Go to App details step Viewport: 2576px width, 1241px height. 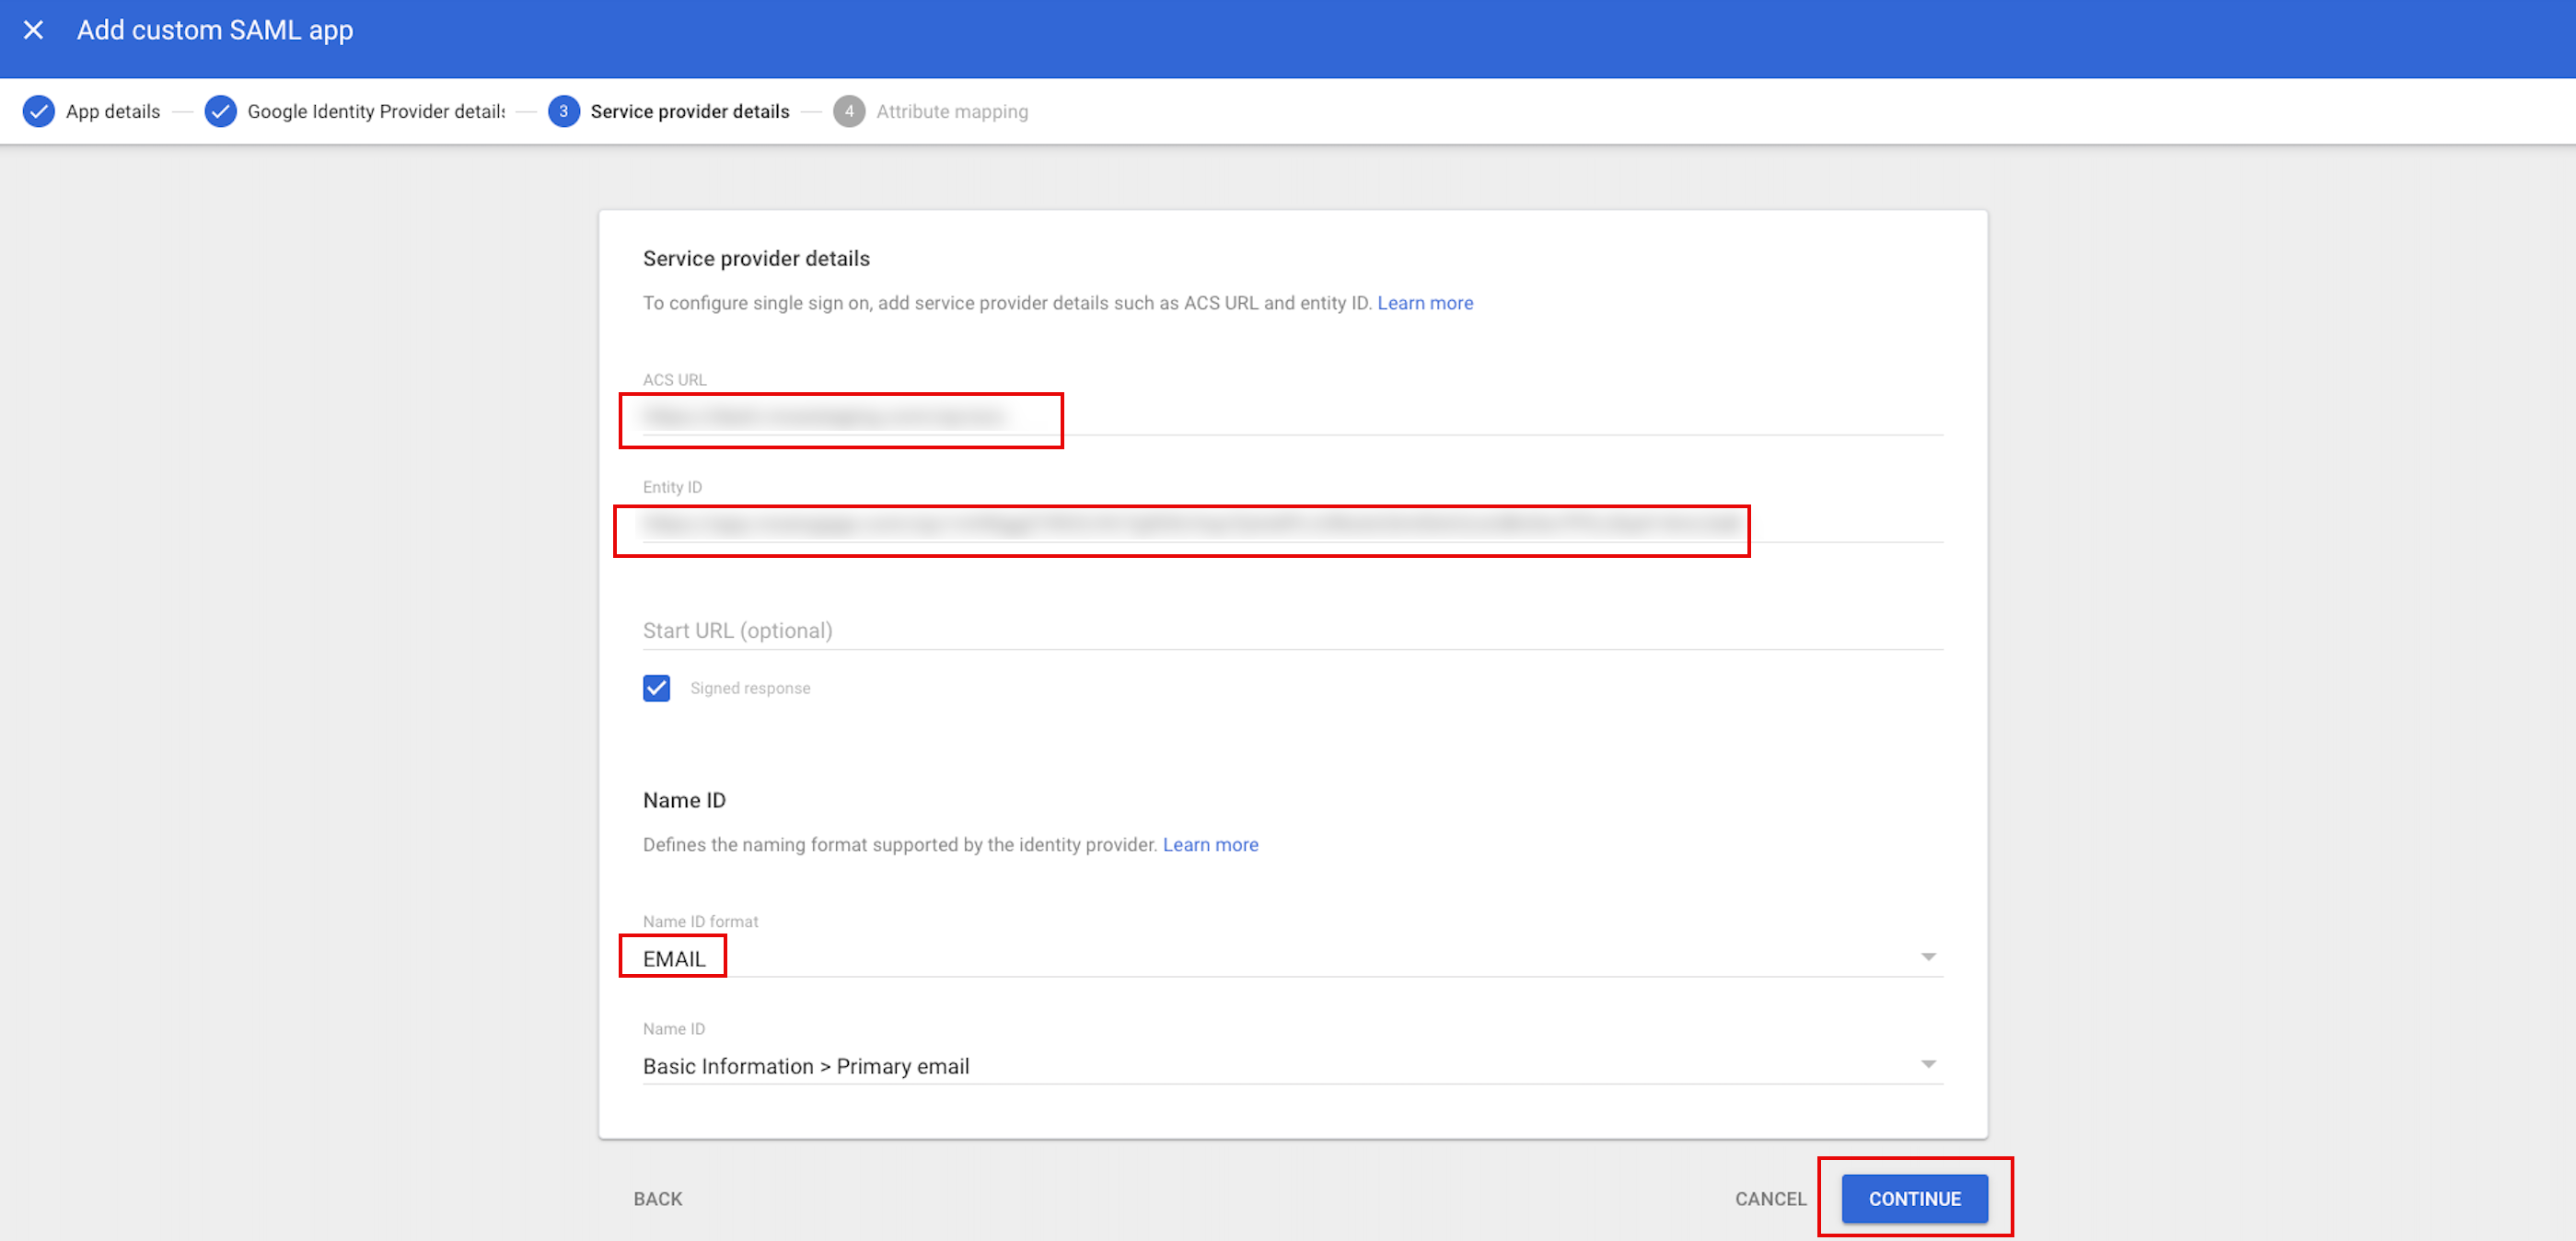point(113,111)
